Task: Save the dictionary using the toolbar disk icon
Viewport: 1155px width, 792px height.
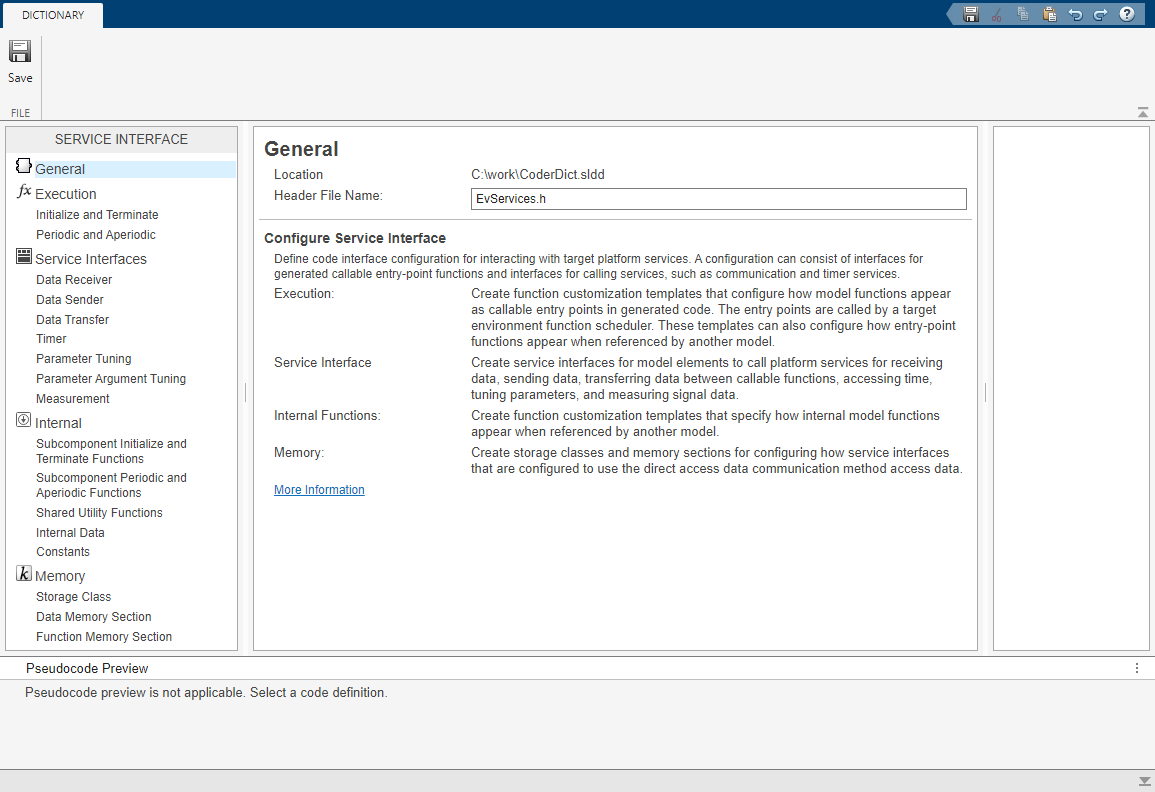Action: (970, 14)
